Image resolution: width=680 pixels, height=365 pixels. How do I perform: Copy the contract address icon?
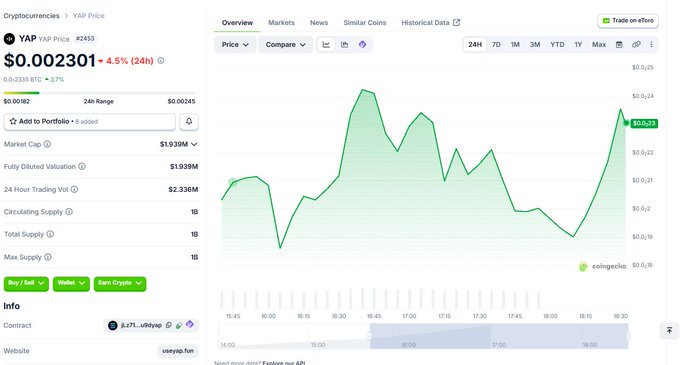coord(169,325)
